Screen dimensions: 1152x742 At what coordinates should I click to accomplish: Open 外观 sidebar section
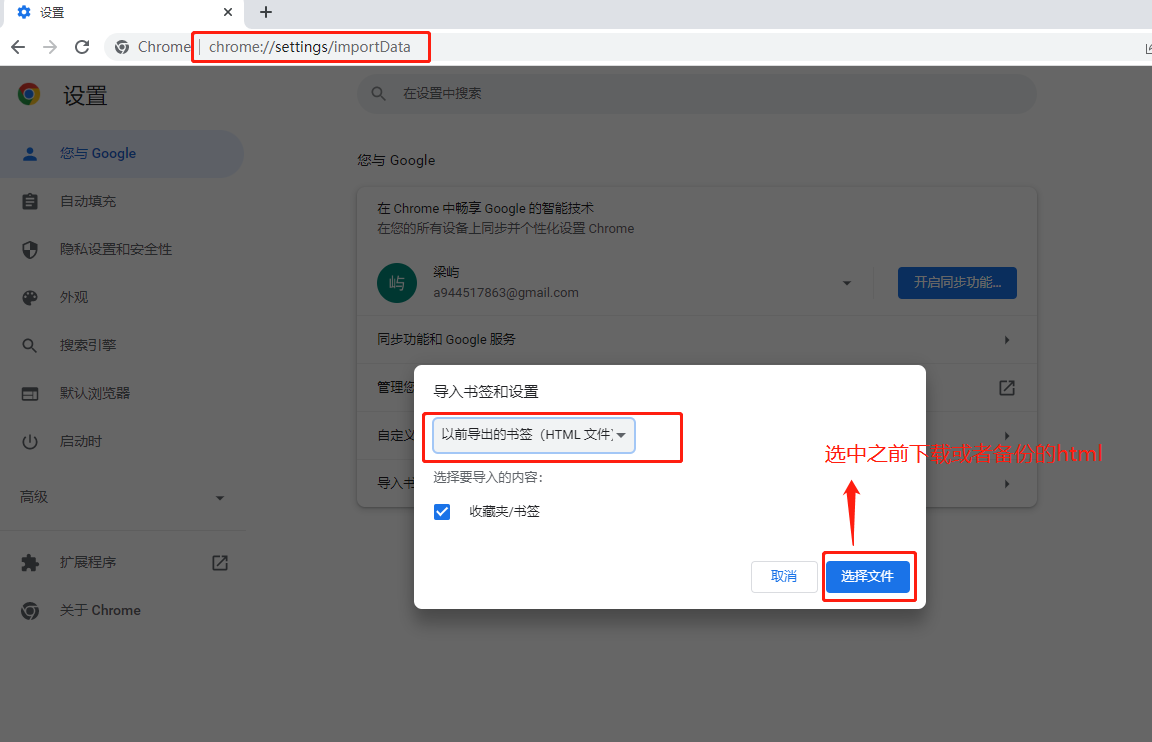pyautogui.click(x=121, y=298)
